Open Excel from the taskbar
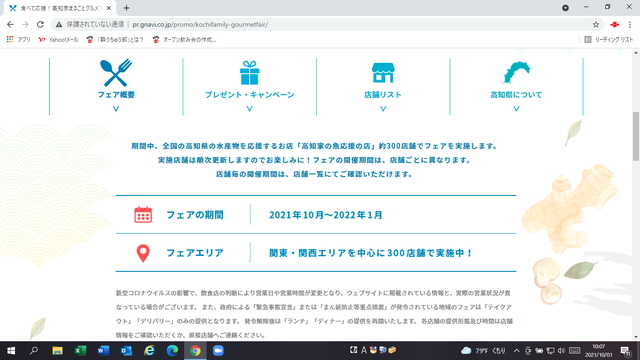This screenshot has width=640, height=360. click(x=80, y=351)
